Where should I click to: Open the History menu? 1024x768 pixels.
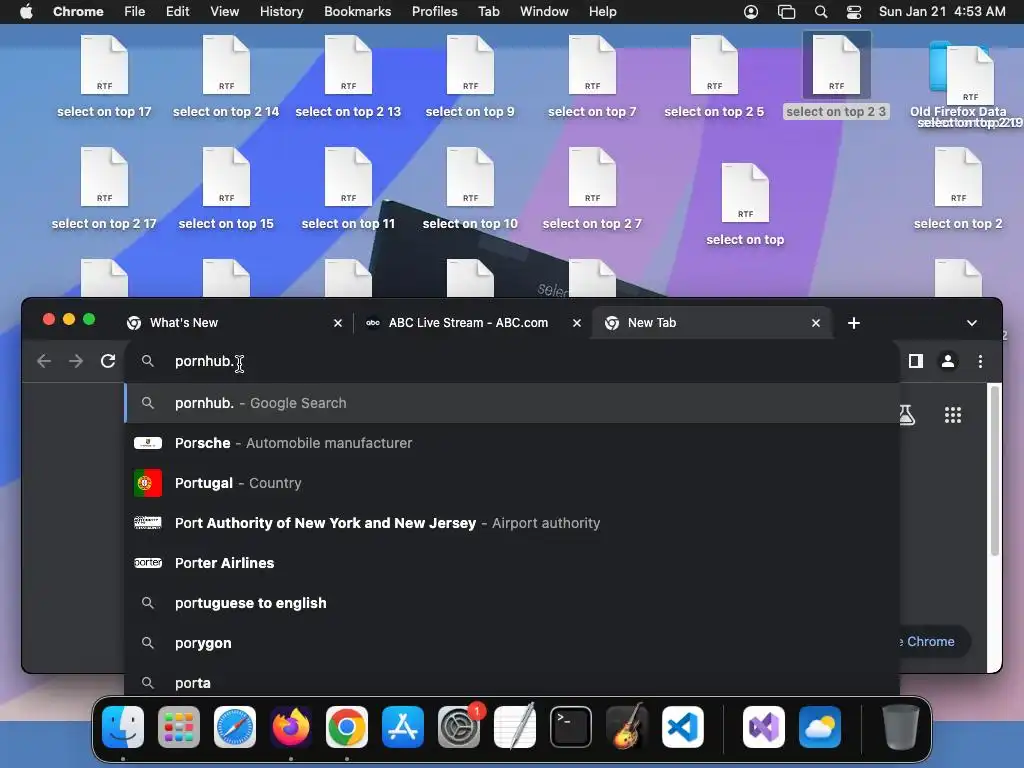(281, 11)
